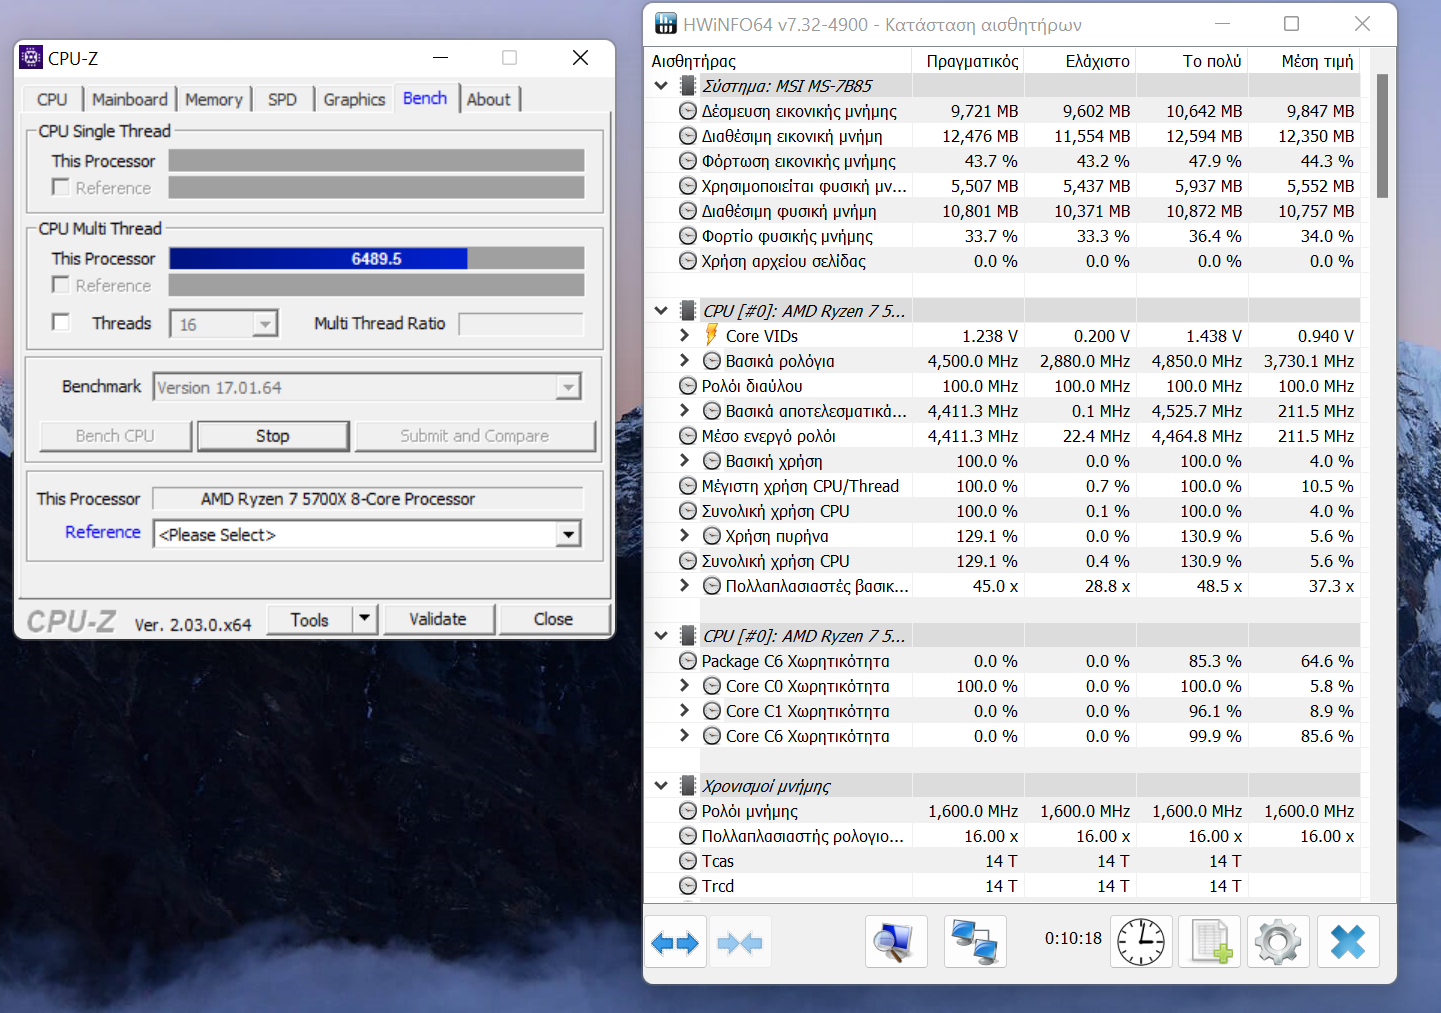Switch to the CPU tab
1441x1013 pixels.
click(x=52, y=99)
